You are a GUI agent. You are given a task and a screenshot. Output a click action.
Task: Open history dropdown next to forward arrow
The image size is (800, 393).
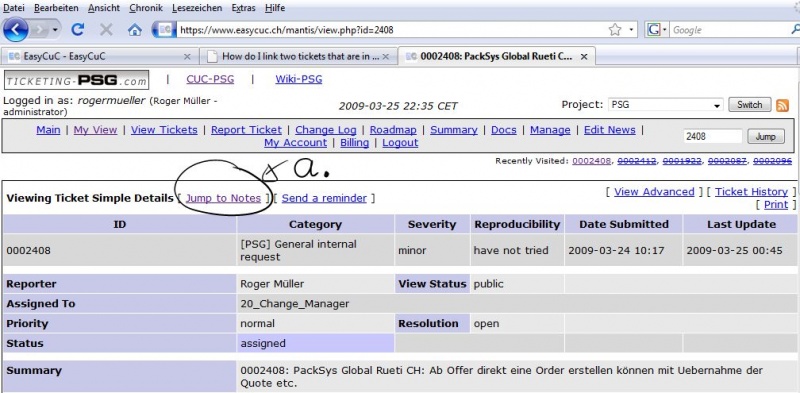[55, 30]
